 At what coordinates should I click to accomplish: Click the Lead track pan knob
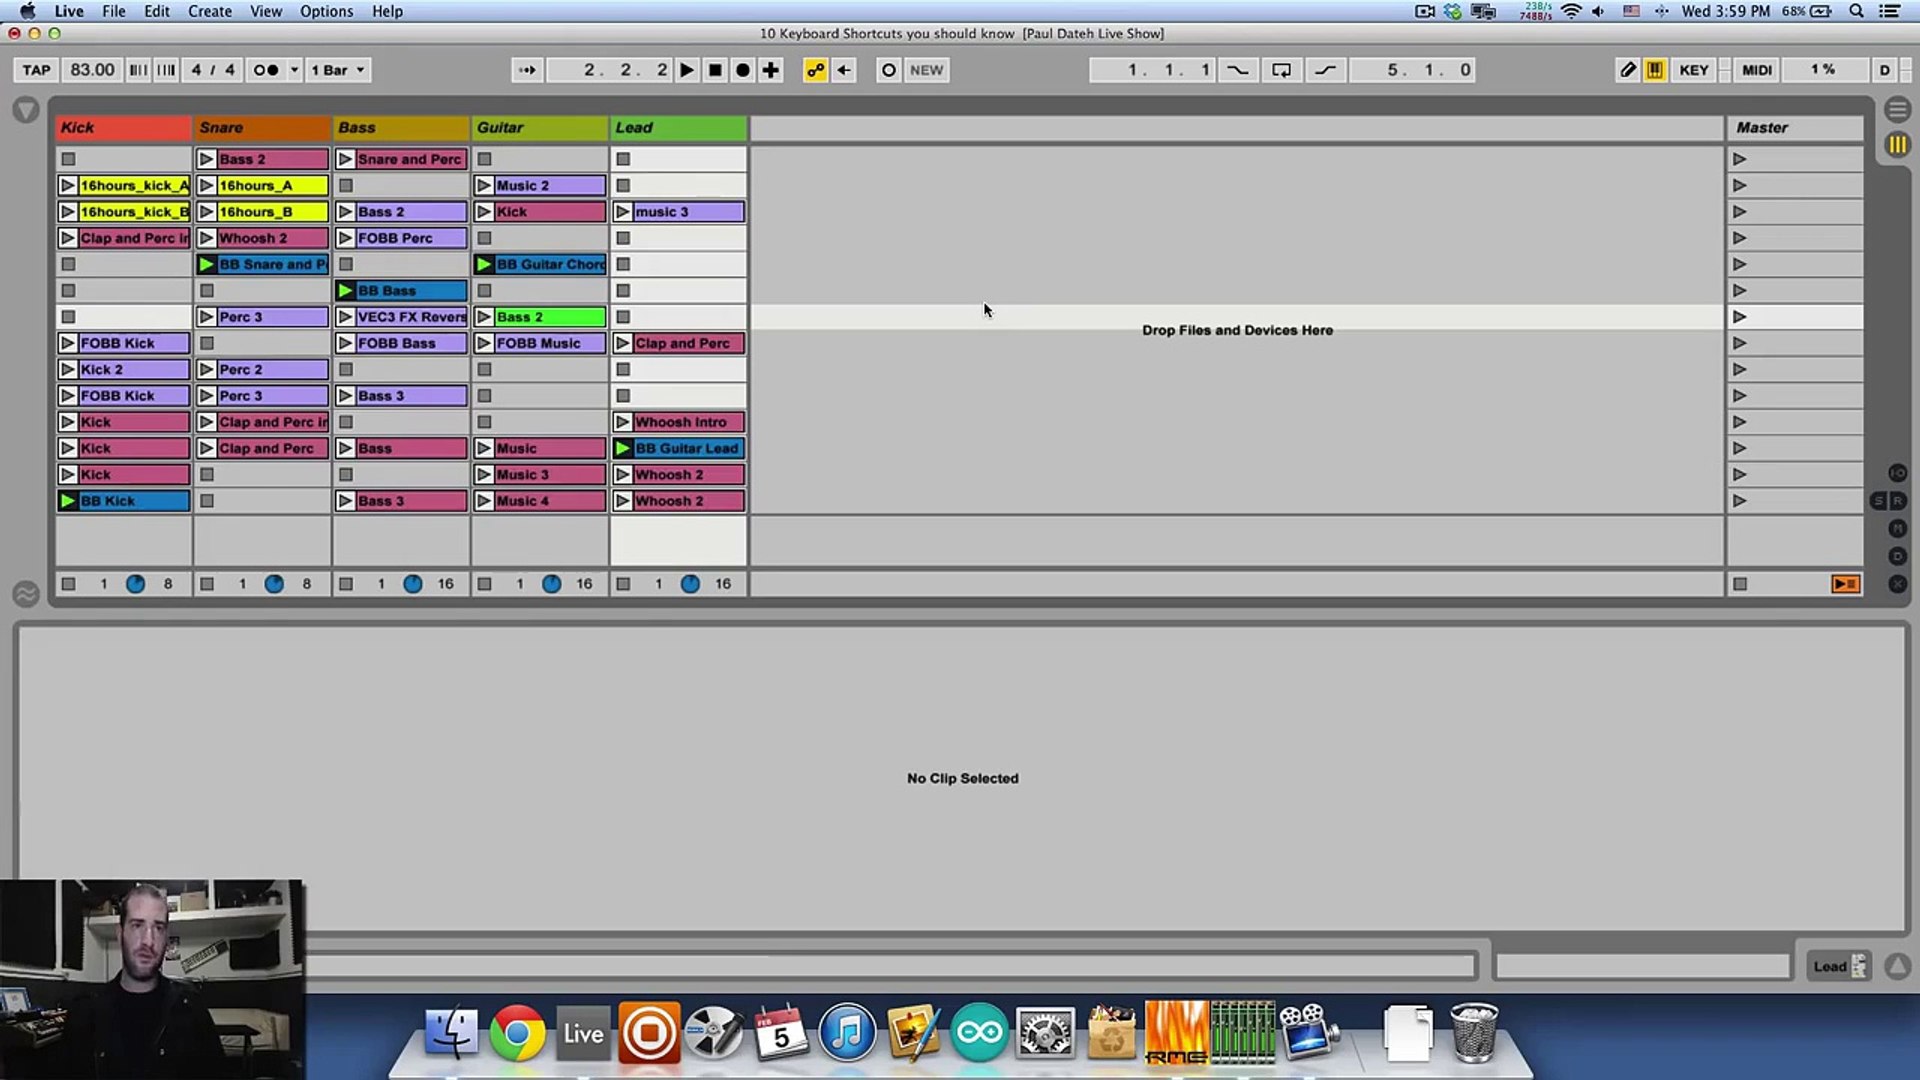(x=690, y=584)
